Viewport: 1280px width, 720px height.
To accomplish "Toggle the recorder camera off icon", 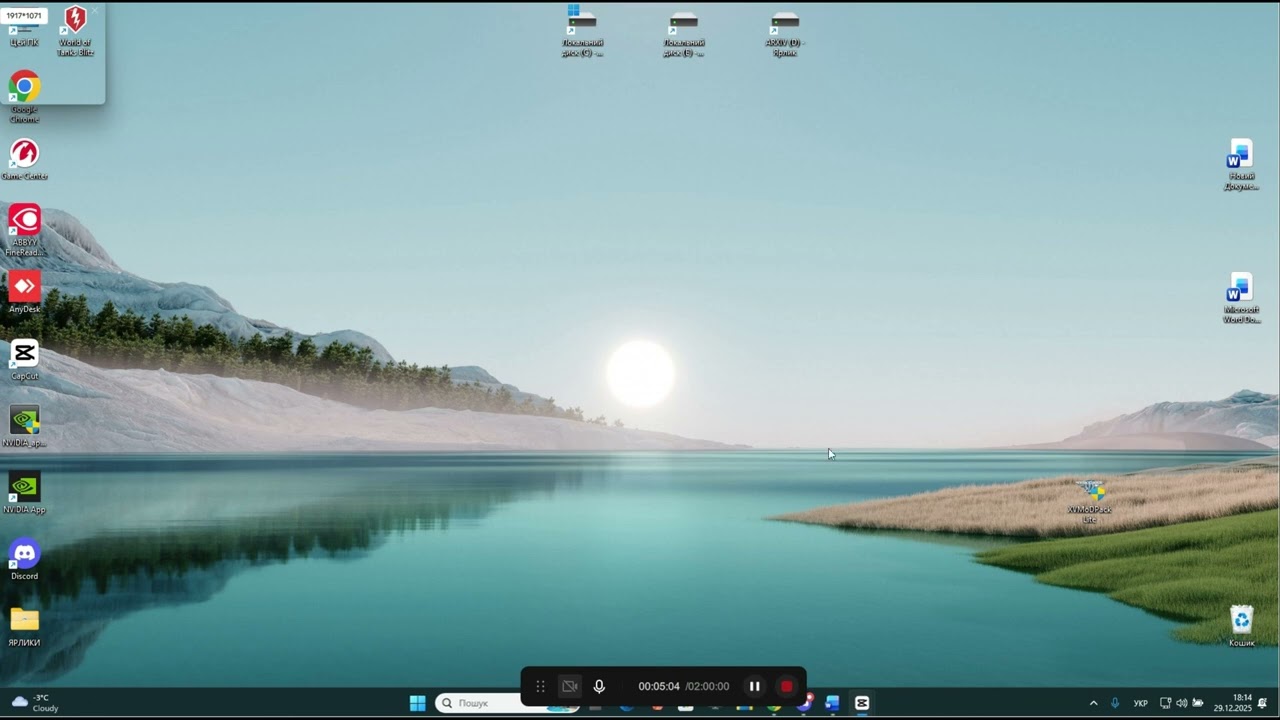I will (570, 686).
